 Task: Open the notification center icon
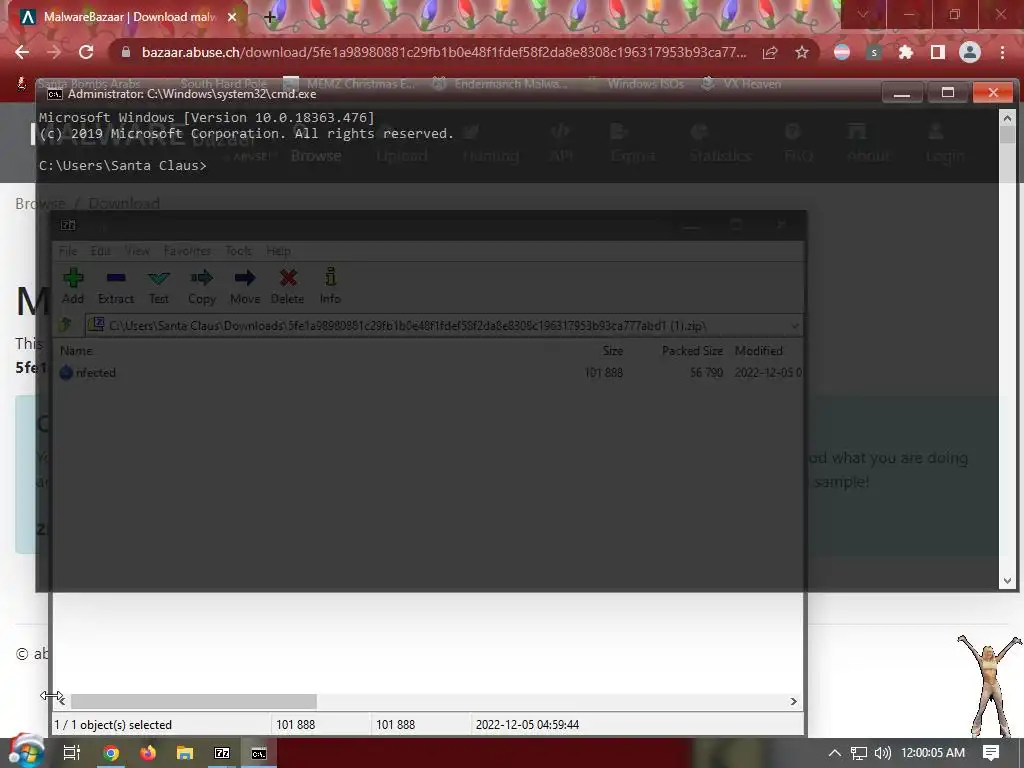point(991,753)
